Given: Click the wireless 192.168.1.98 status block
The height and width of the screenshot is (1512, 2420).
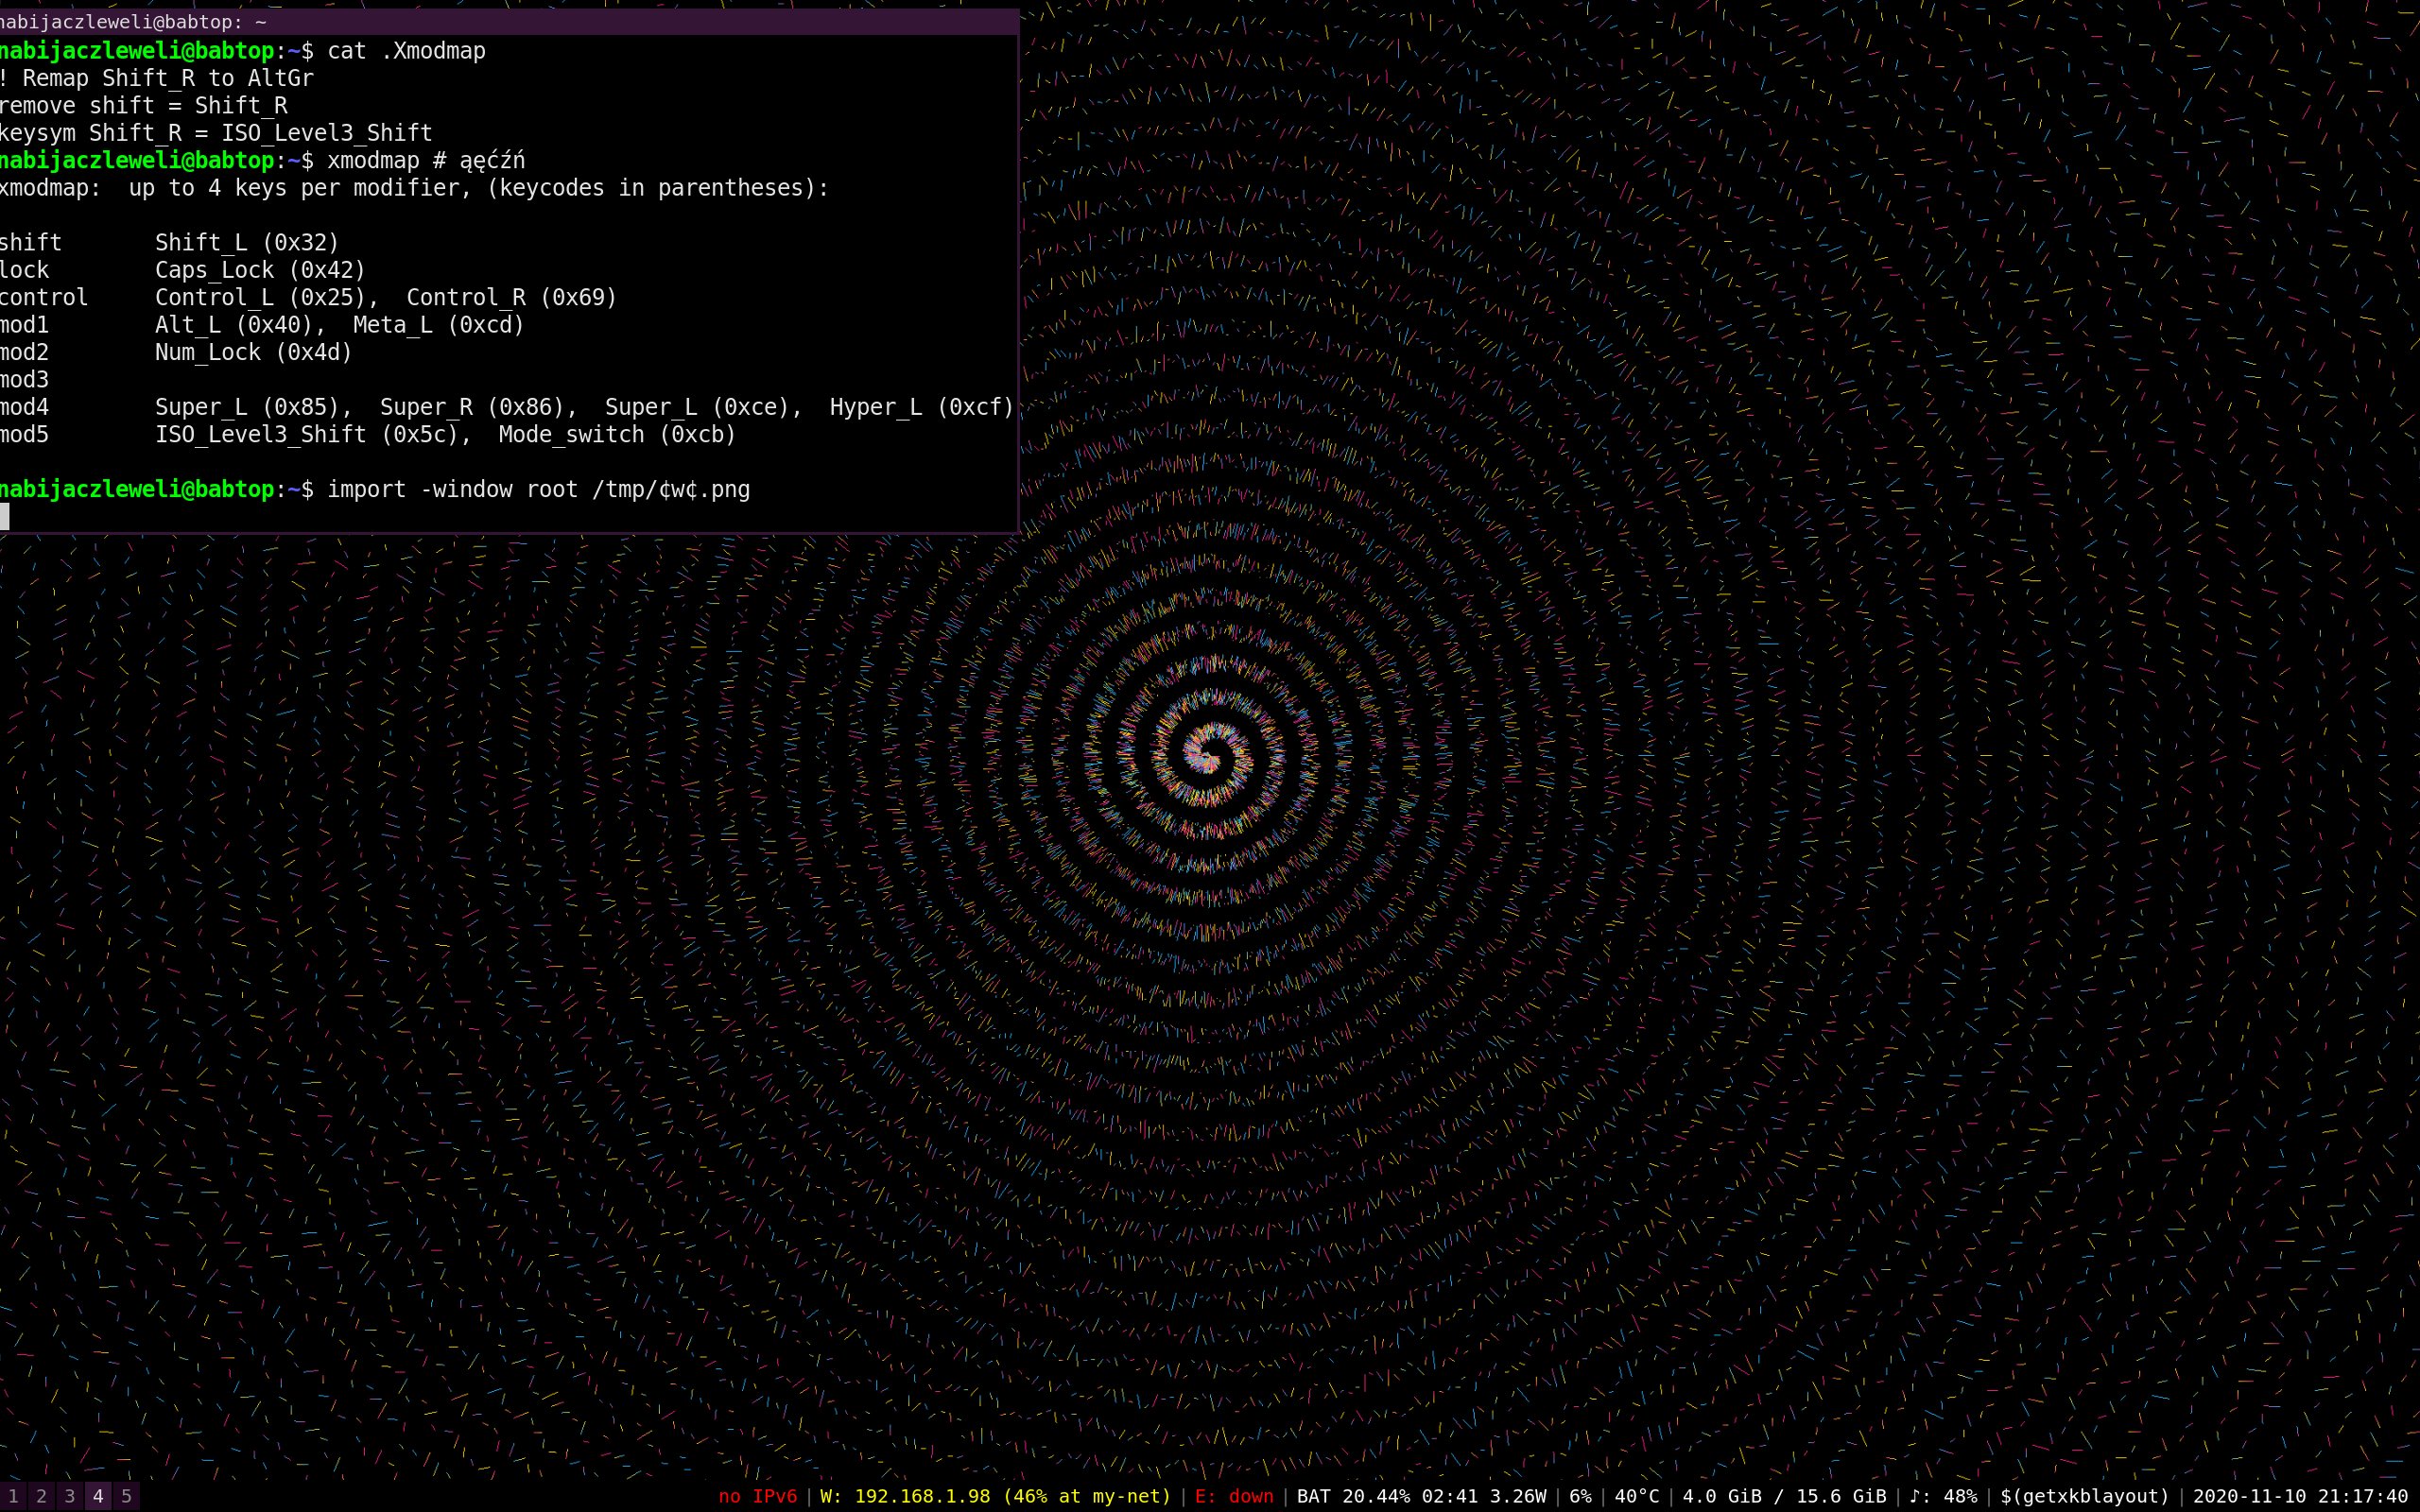Looking at the screenshot, I should coord(994,1496).
